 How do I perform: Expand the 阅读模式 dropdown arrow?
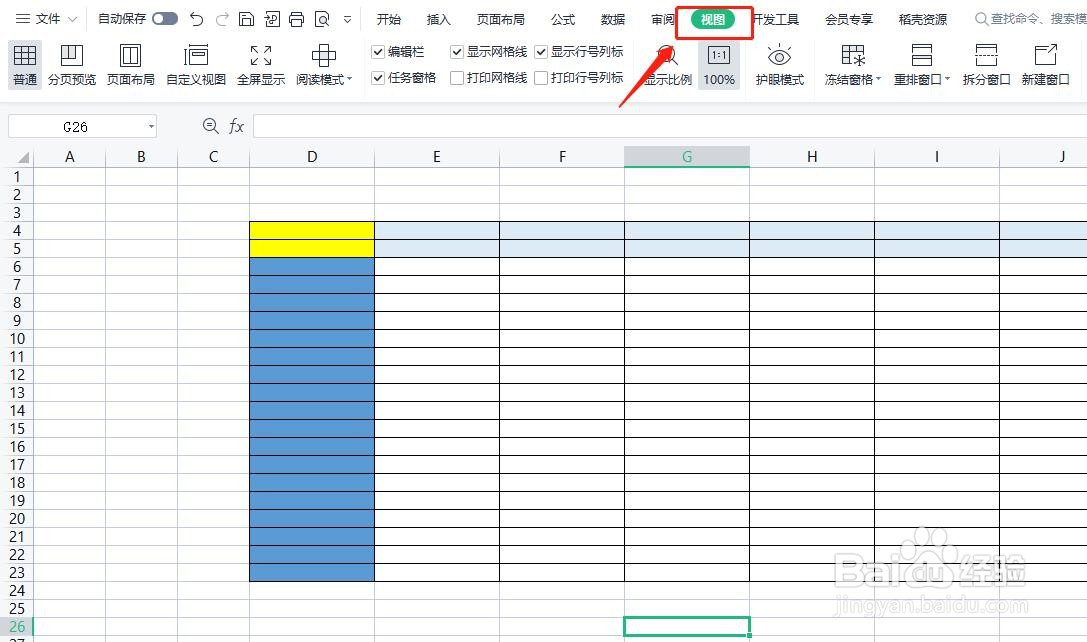point(349,79)
